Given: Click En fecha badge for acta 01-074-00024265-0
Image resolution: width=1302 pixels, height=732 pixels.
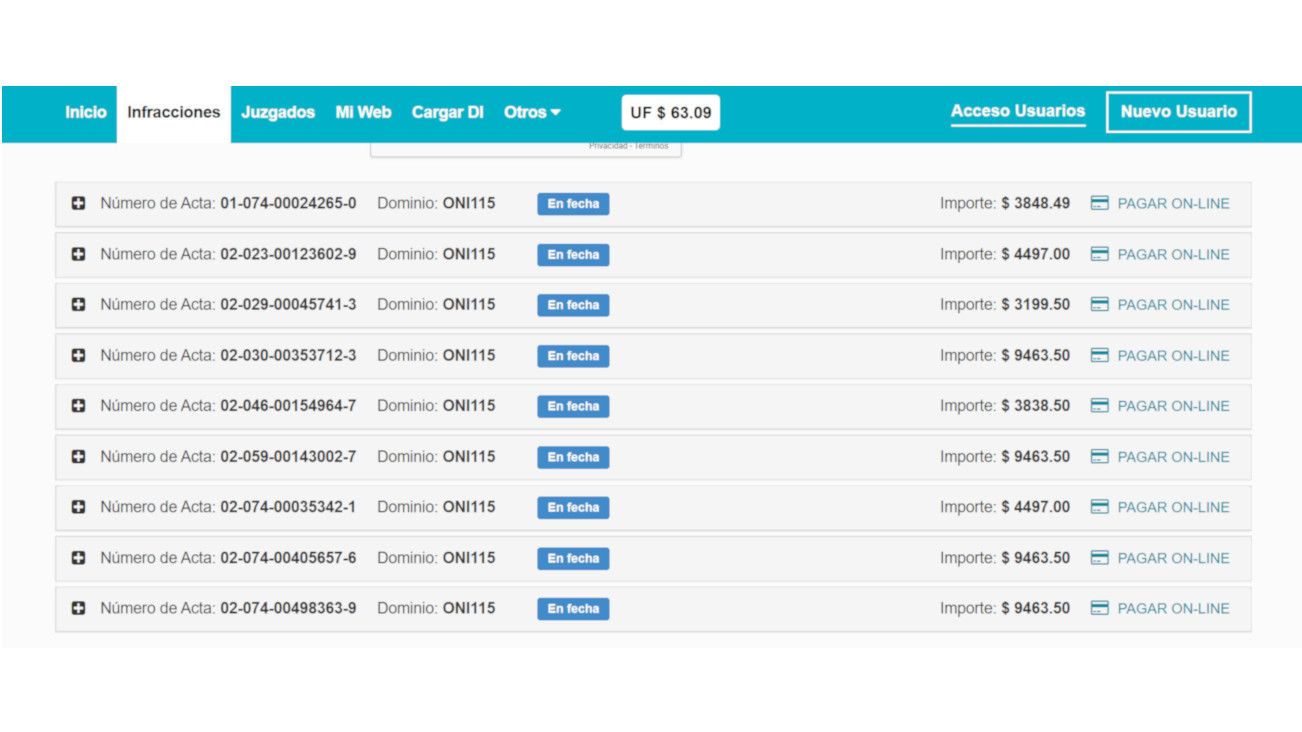Looking at the screenshot, I should [573, 204].
